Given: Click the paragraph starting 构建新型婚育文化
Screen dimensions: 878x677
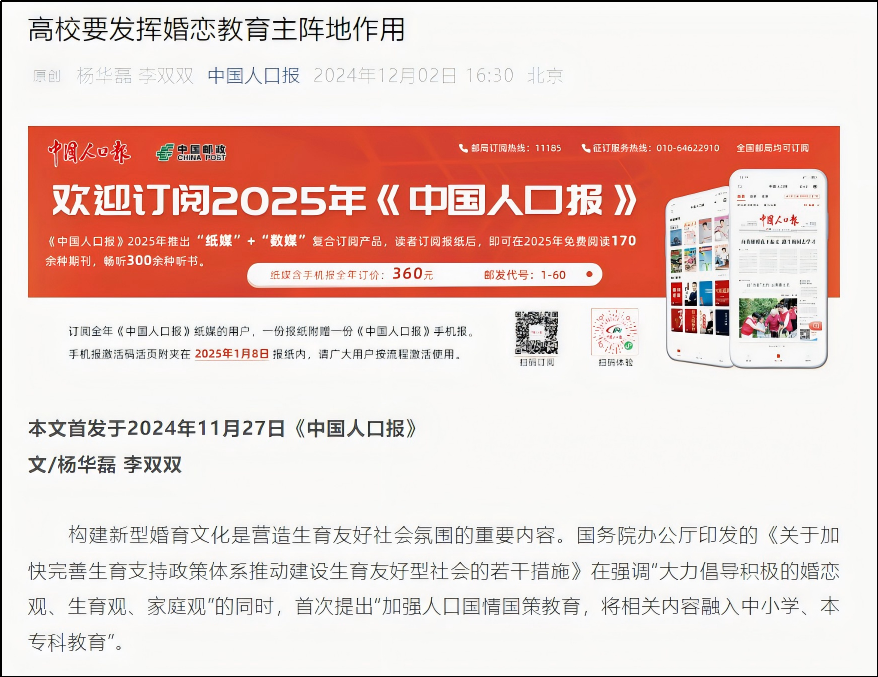Looking at the screenshot, I should (434, 589).
